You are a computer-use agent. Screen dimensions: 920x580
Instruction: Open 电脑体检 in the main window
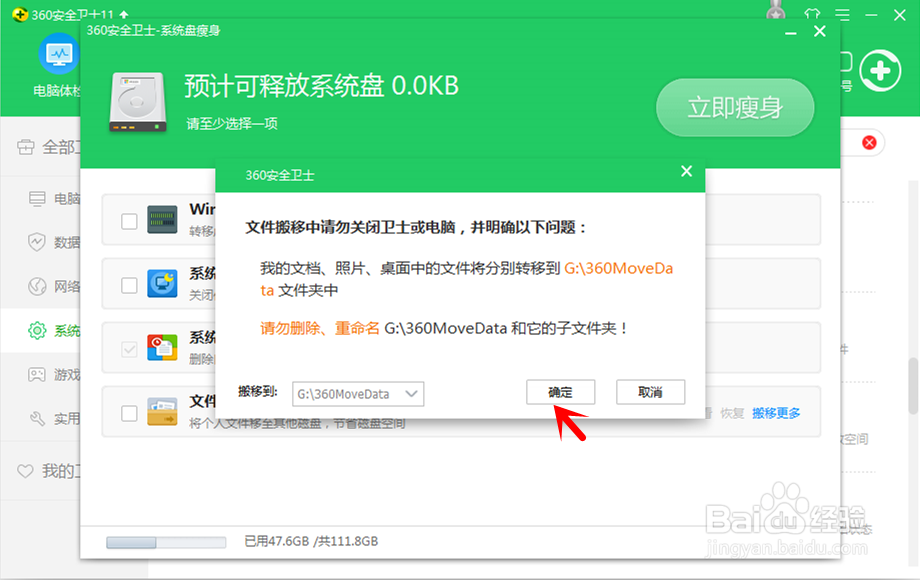59,65
